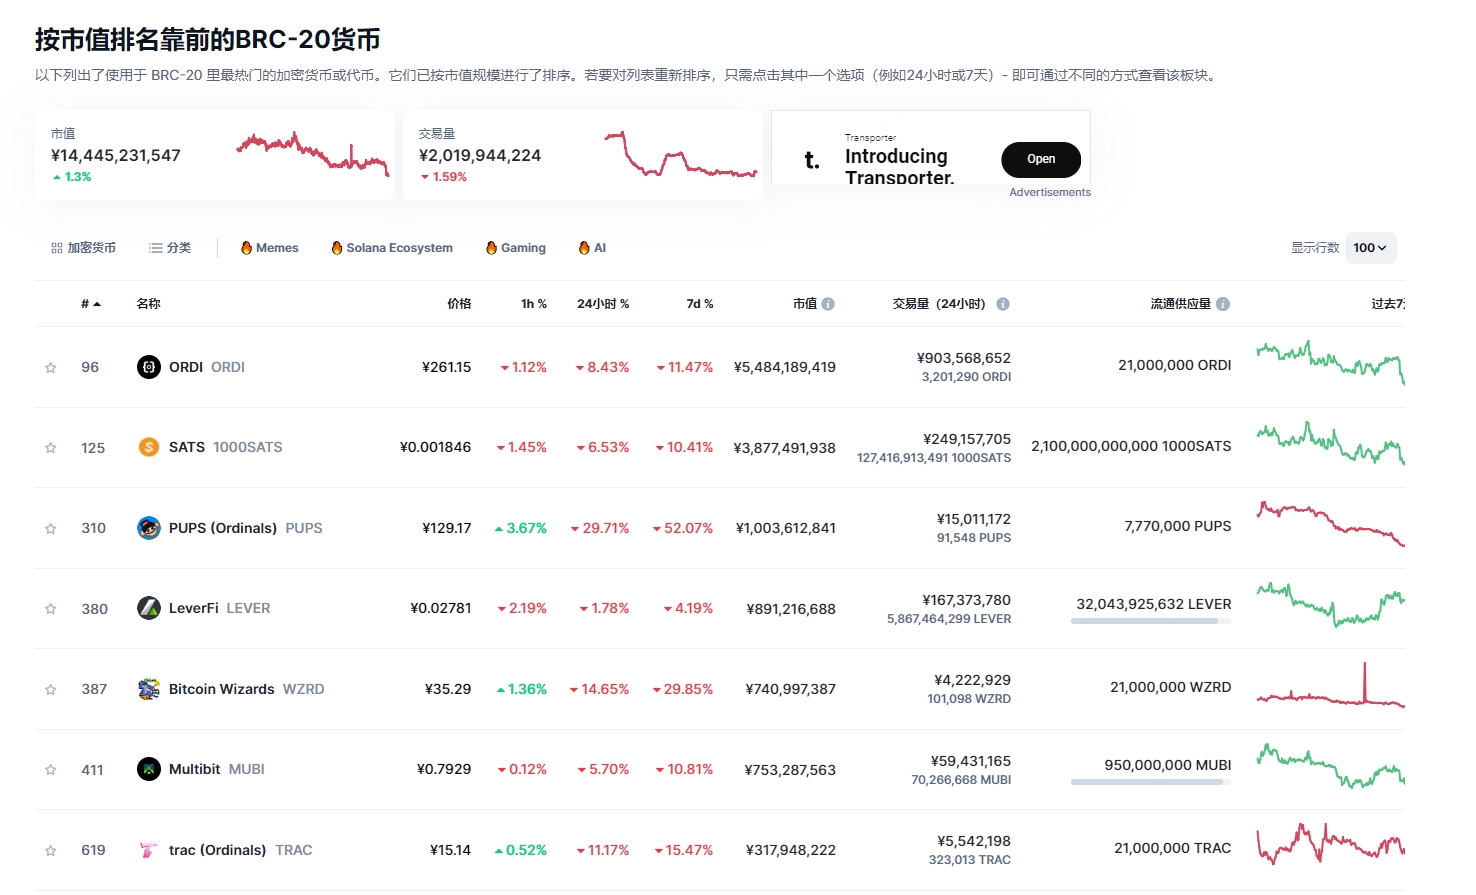Select the Gaming category
The height and width of the screenshot is (895, 1476).
coord(516,248)
